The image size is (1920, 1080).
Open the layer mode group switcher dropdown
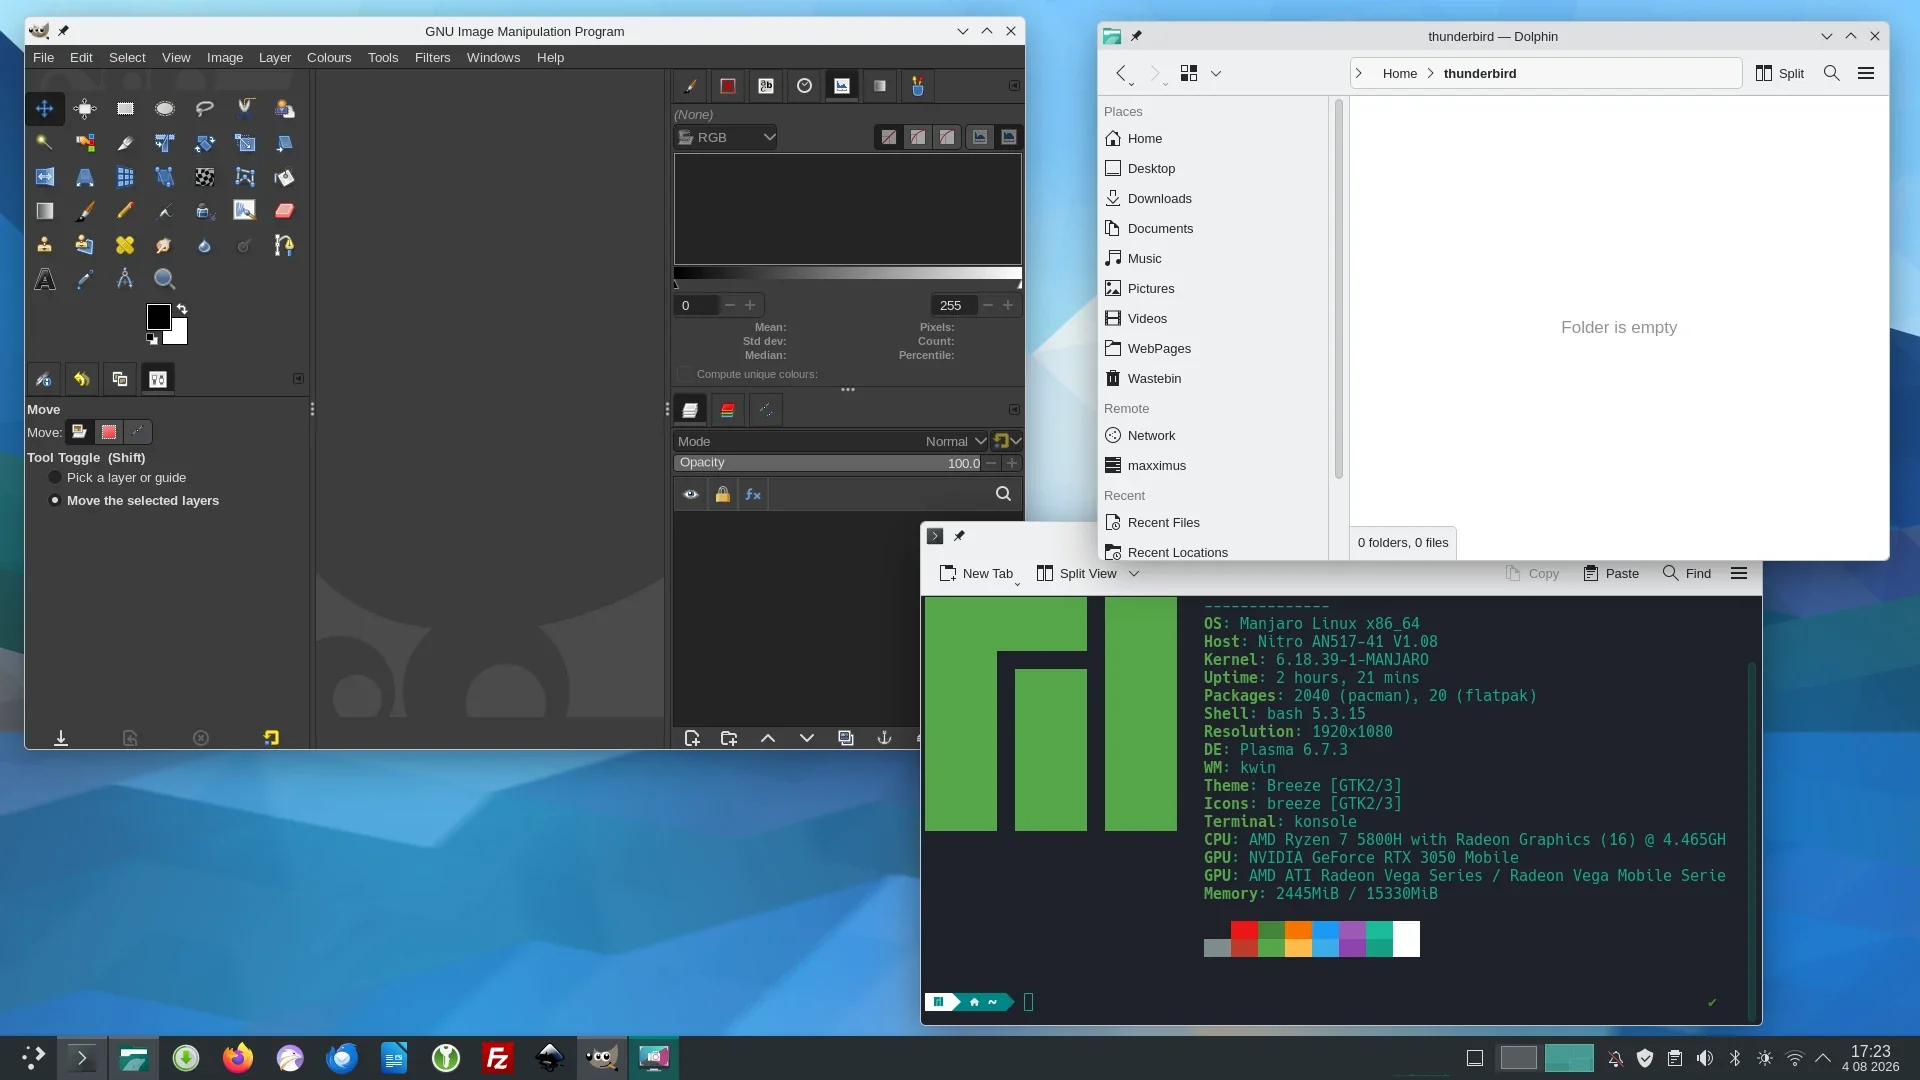(x=1007, y=441)
